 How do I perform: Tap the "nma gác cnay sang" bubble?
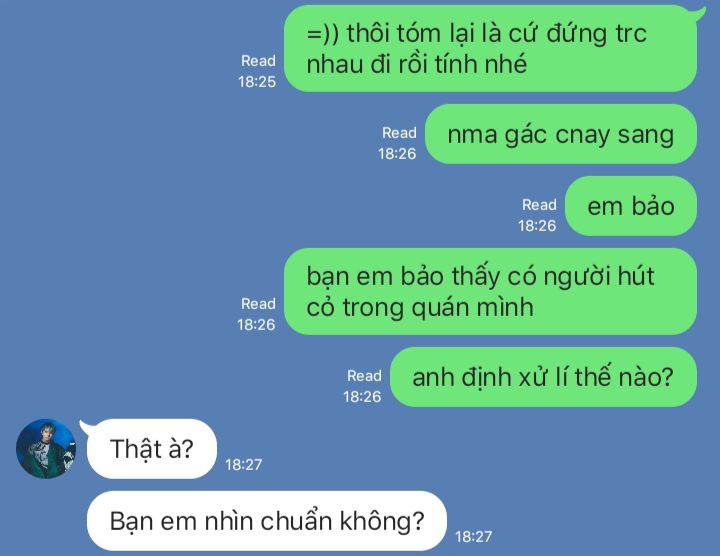561,134
